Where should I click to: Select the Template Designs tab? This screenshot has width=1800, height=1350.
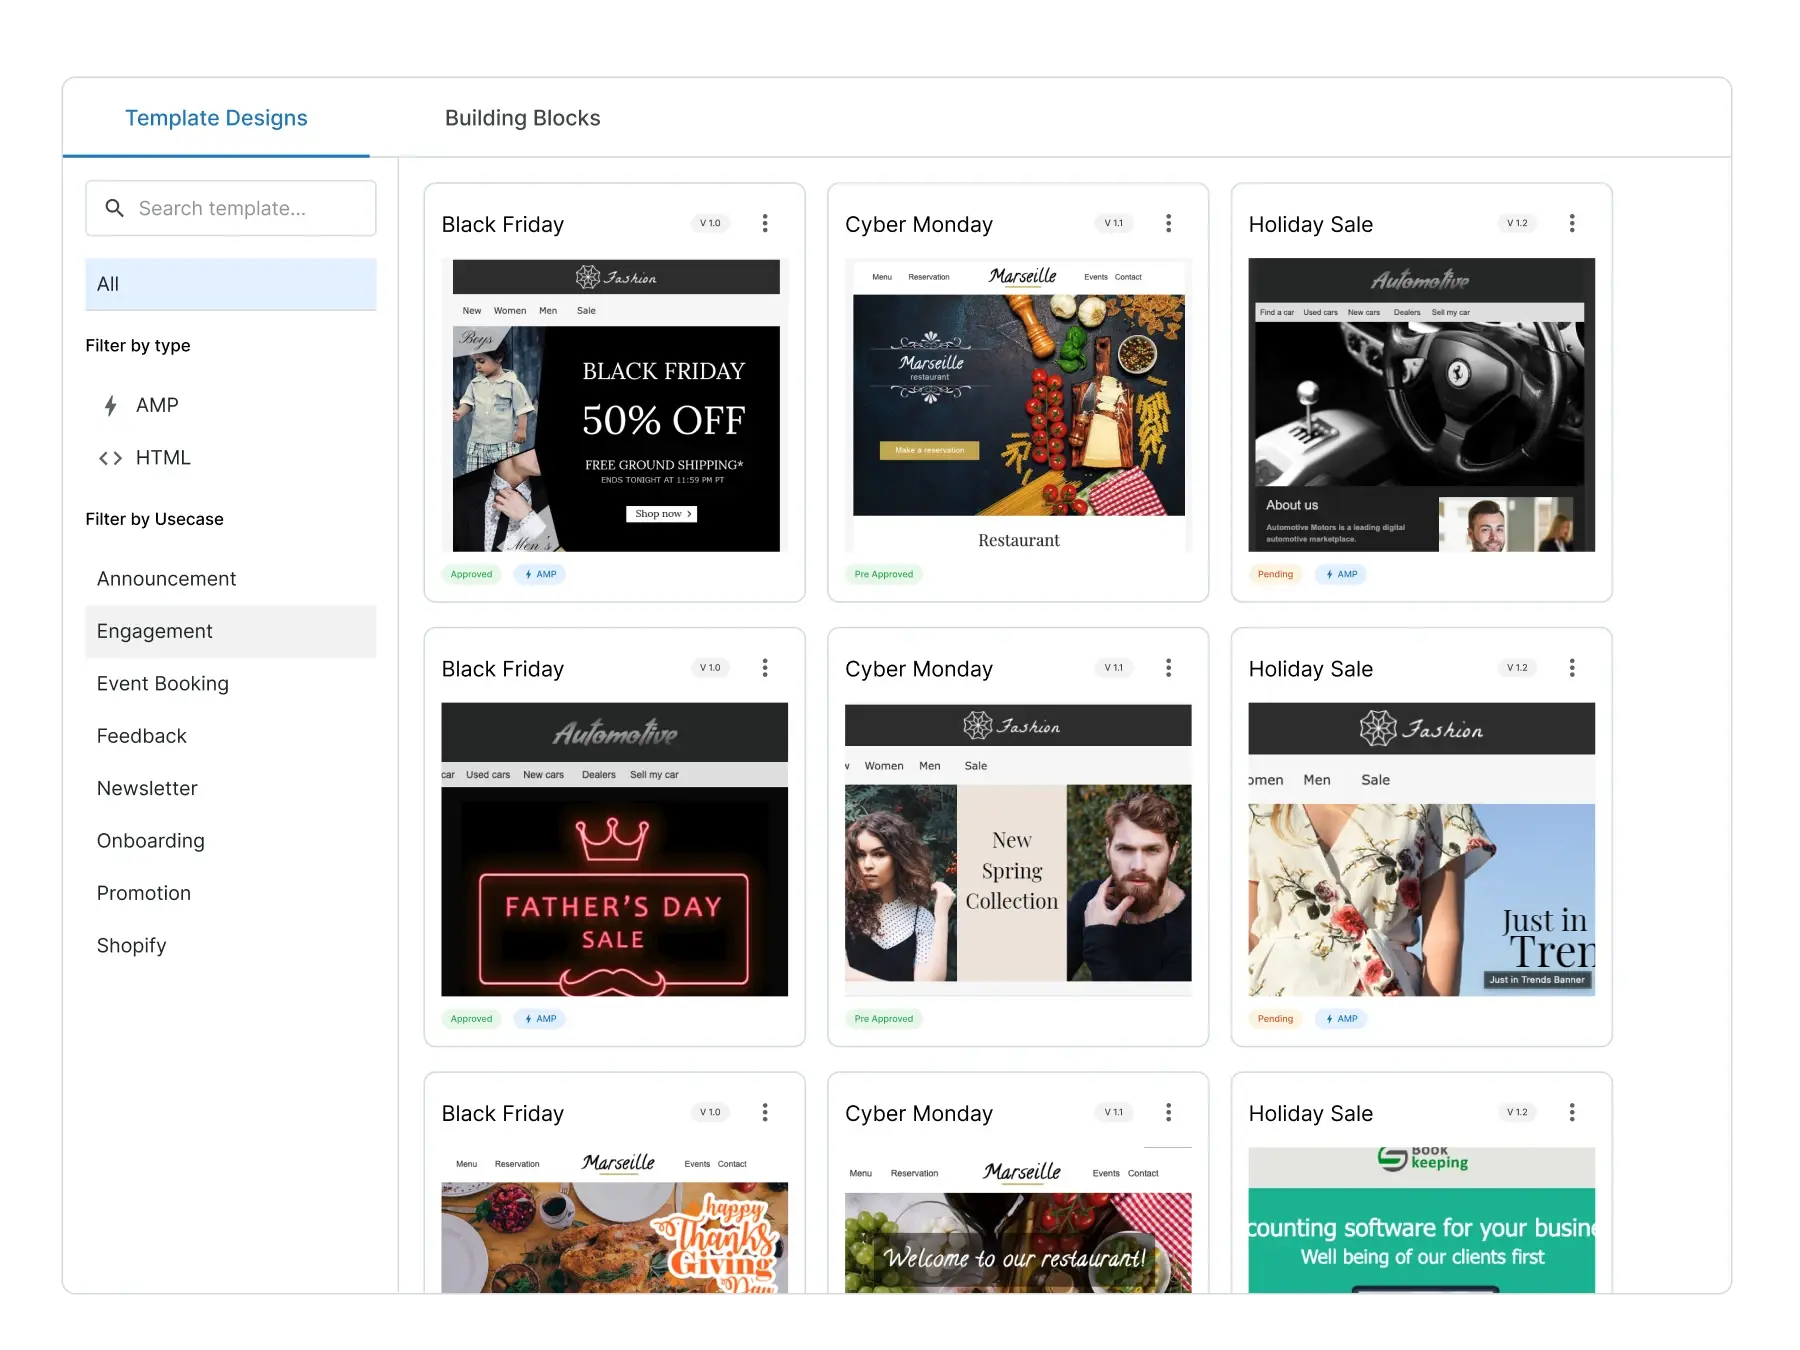[216, 118]
